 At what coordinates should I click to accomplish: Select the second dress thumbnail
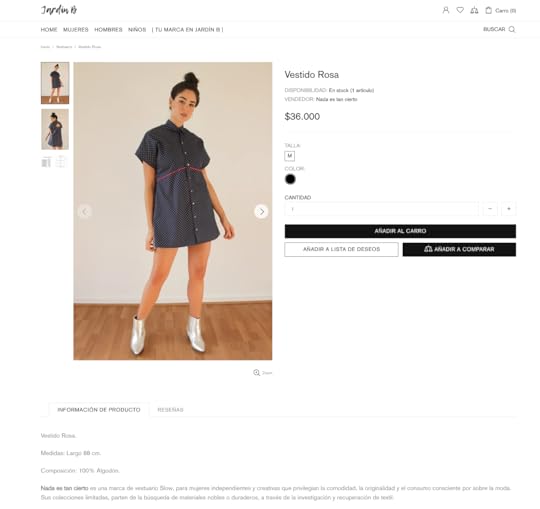(x=55, y=129)
